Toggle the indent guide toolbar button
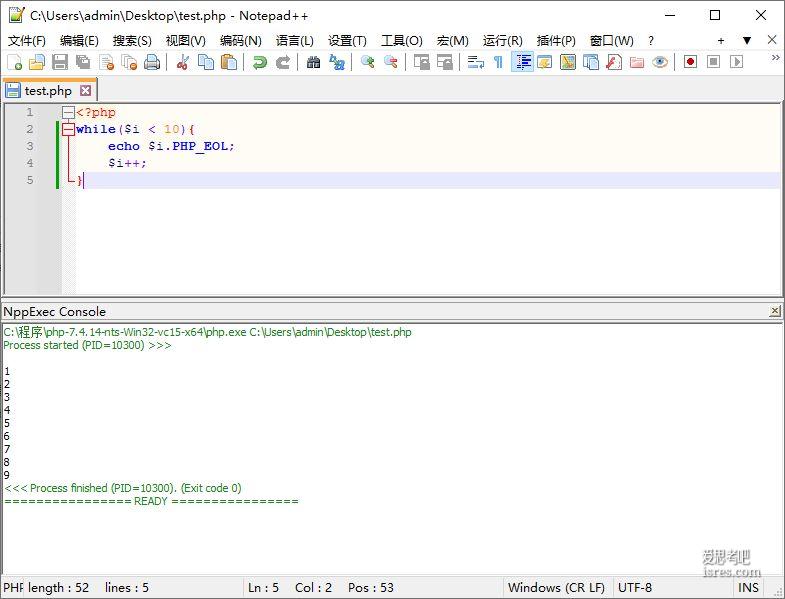 click(x=522, y=62)
